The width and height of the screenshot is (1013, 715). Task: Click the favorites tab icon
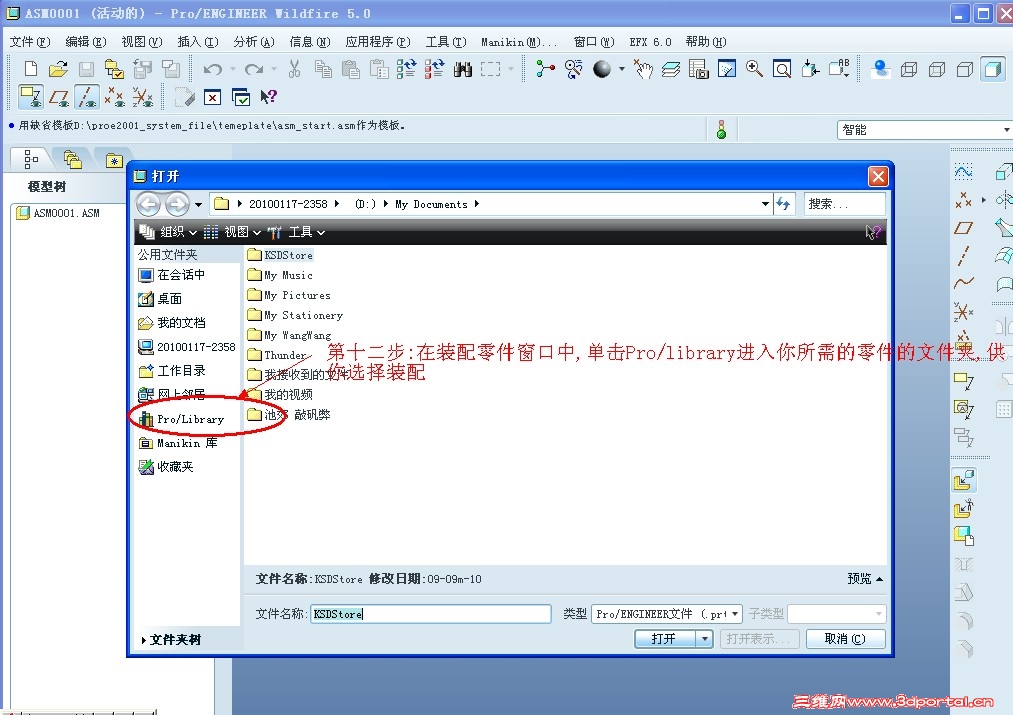click(114, 160)
